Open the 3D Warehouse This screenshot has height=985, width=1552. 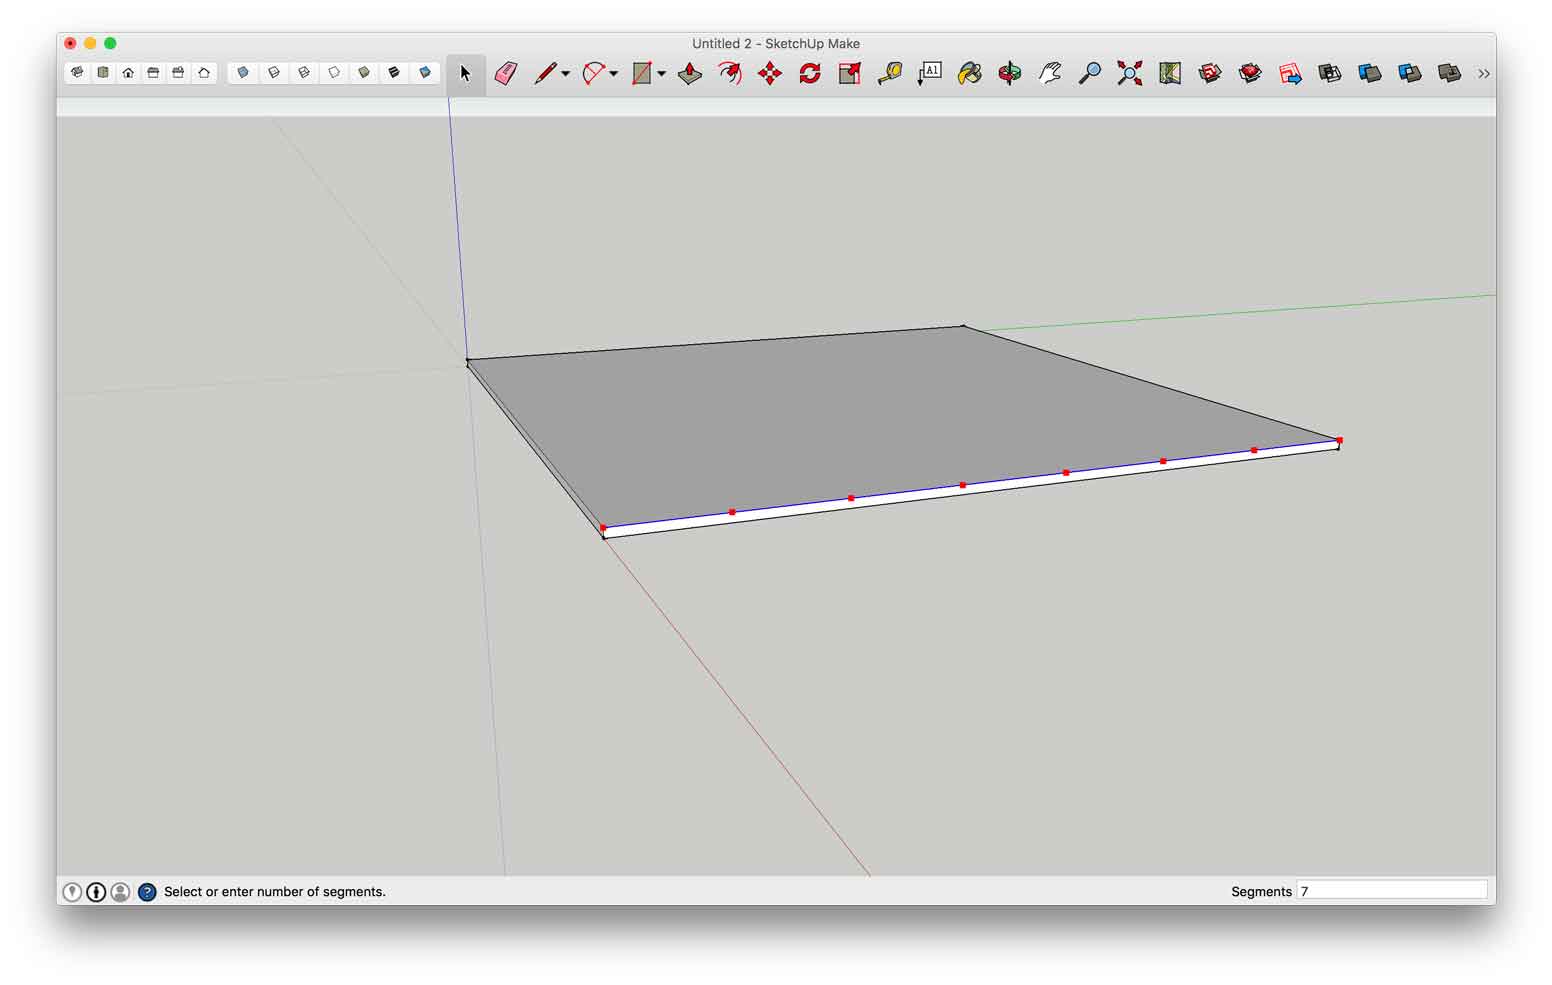tap(1210, 73)
